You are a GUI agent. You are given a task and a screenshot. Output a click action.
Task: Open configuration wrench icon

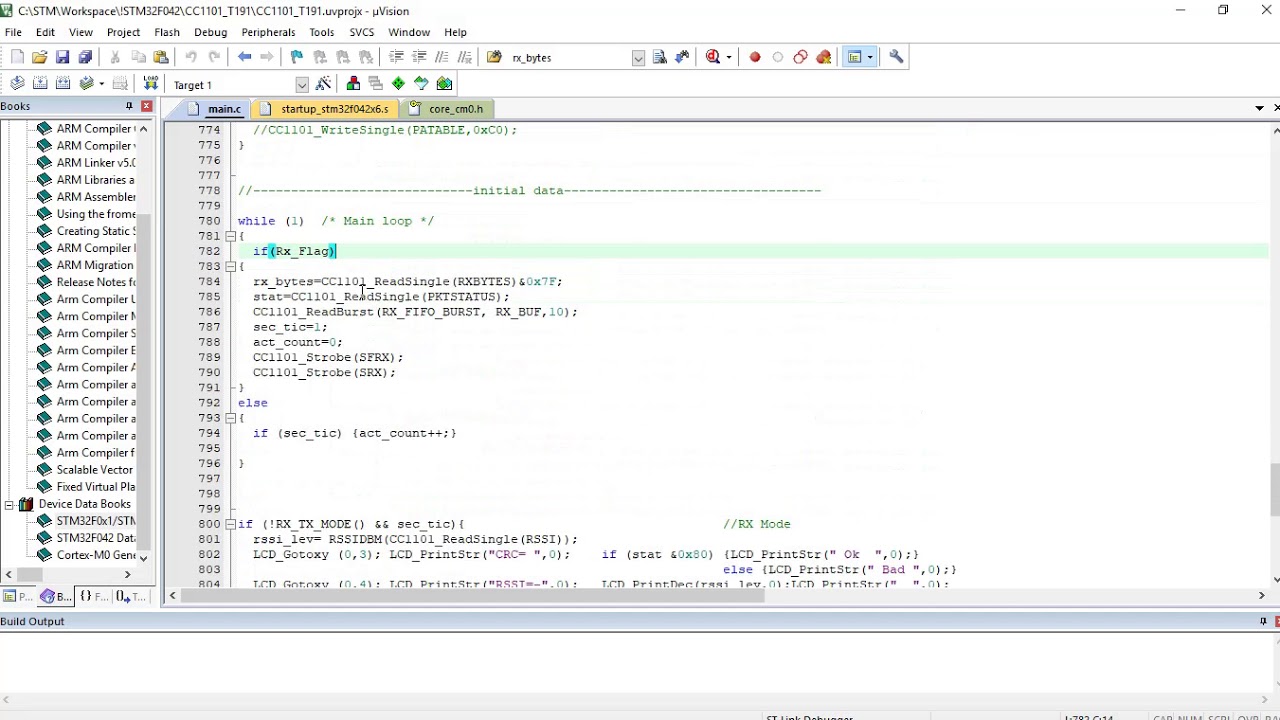[896, 57]
